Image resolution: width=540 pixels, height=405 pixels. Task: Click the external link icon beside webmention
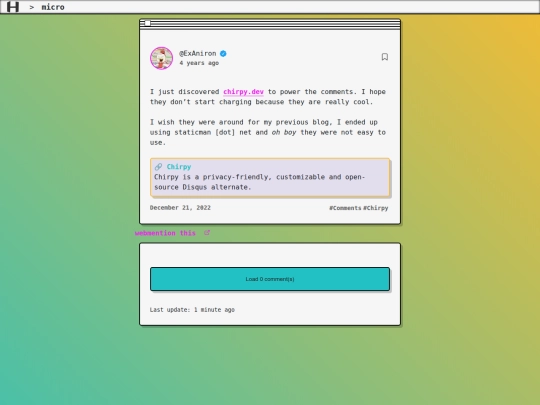click(207, 233)
